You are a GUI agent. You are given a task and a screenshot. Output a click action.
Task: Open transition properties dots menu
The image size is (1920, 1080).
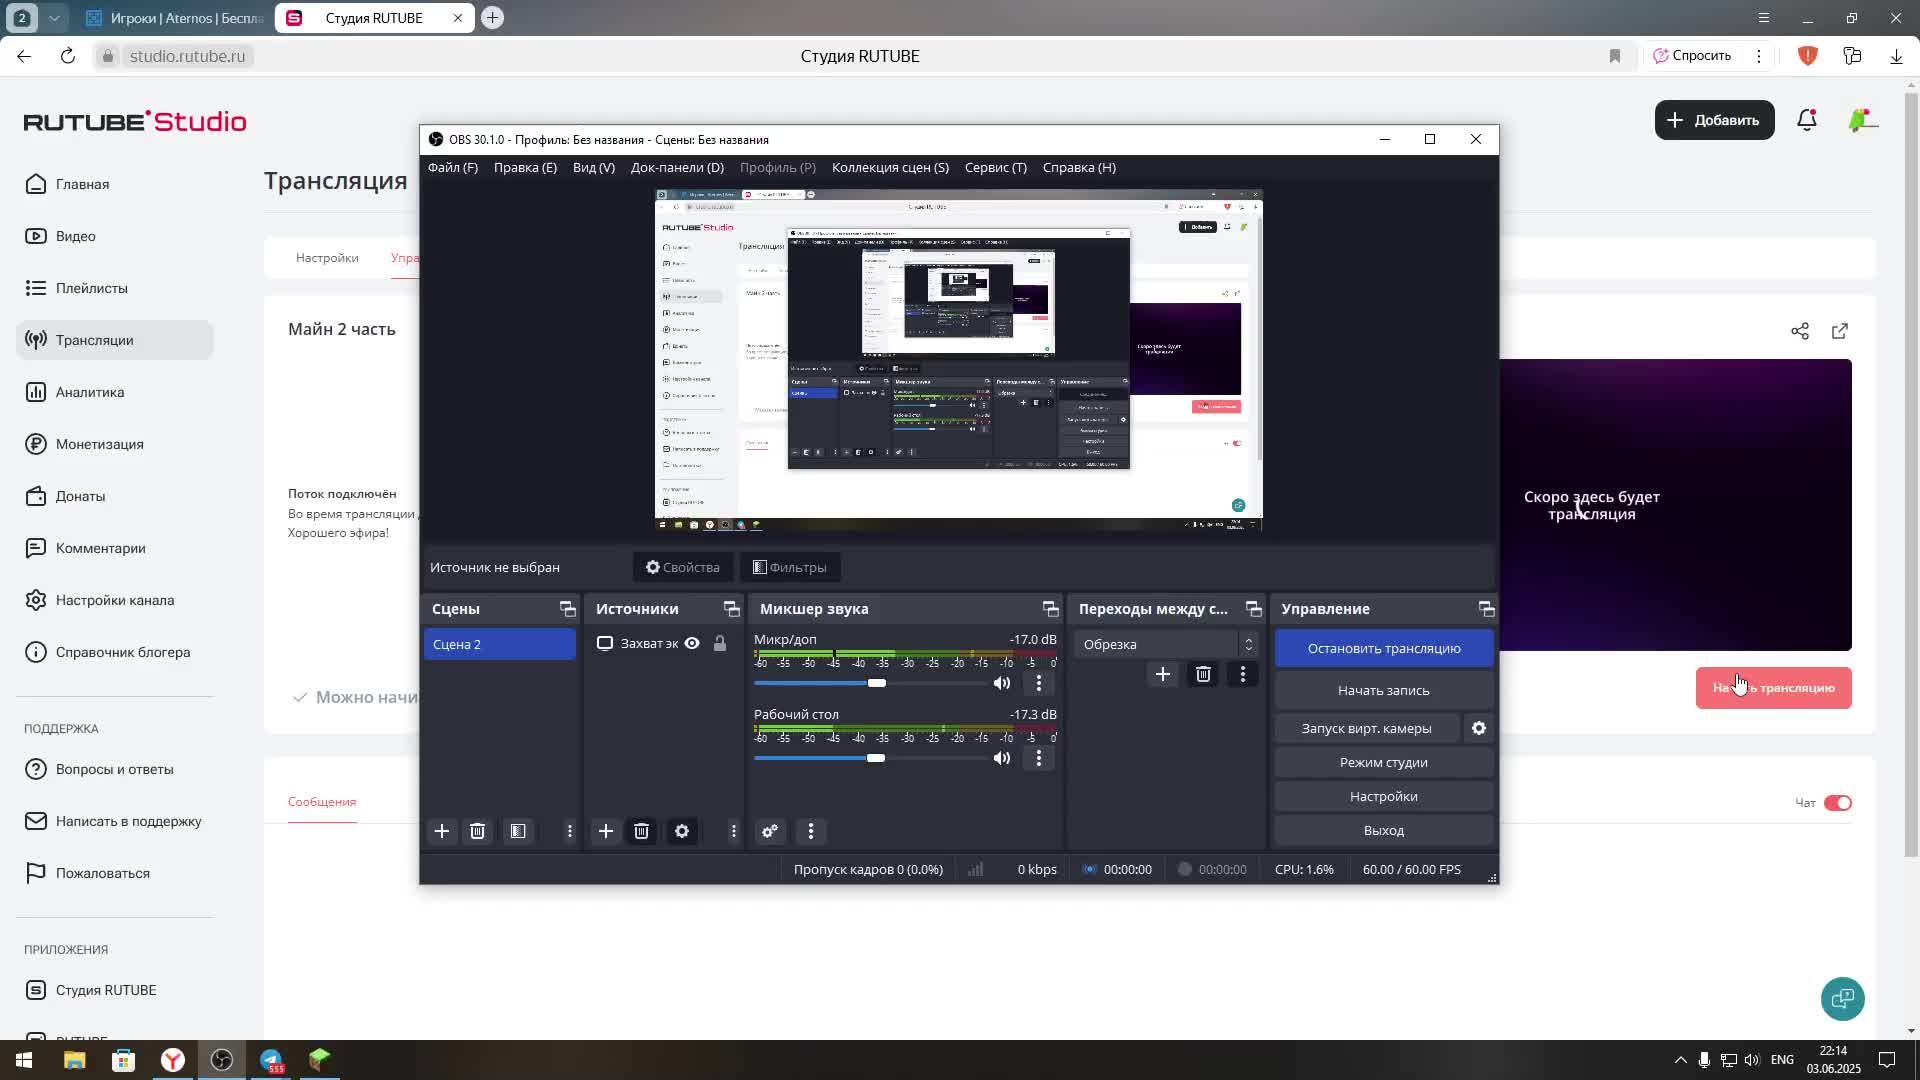(x=1243, y=675)
